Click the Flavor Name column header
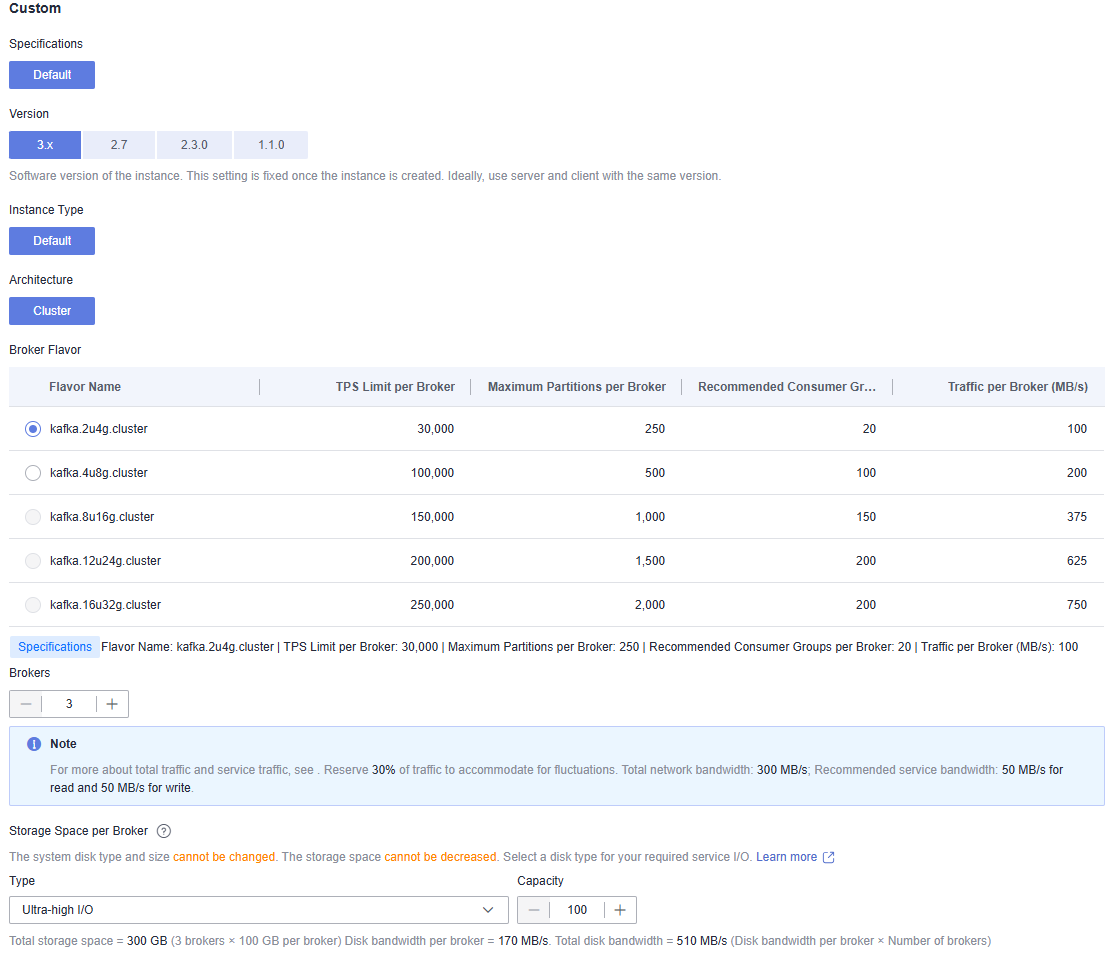The width and height of the screenshot is (1110, 959). tap(85, 387)
